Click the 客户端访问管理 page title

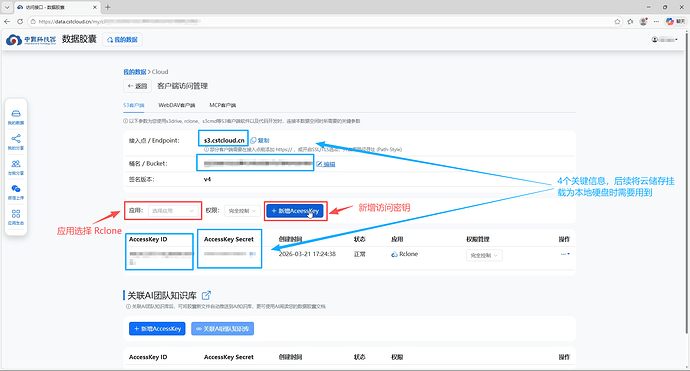click(182, 86)
